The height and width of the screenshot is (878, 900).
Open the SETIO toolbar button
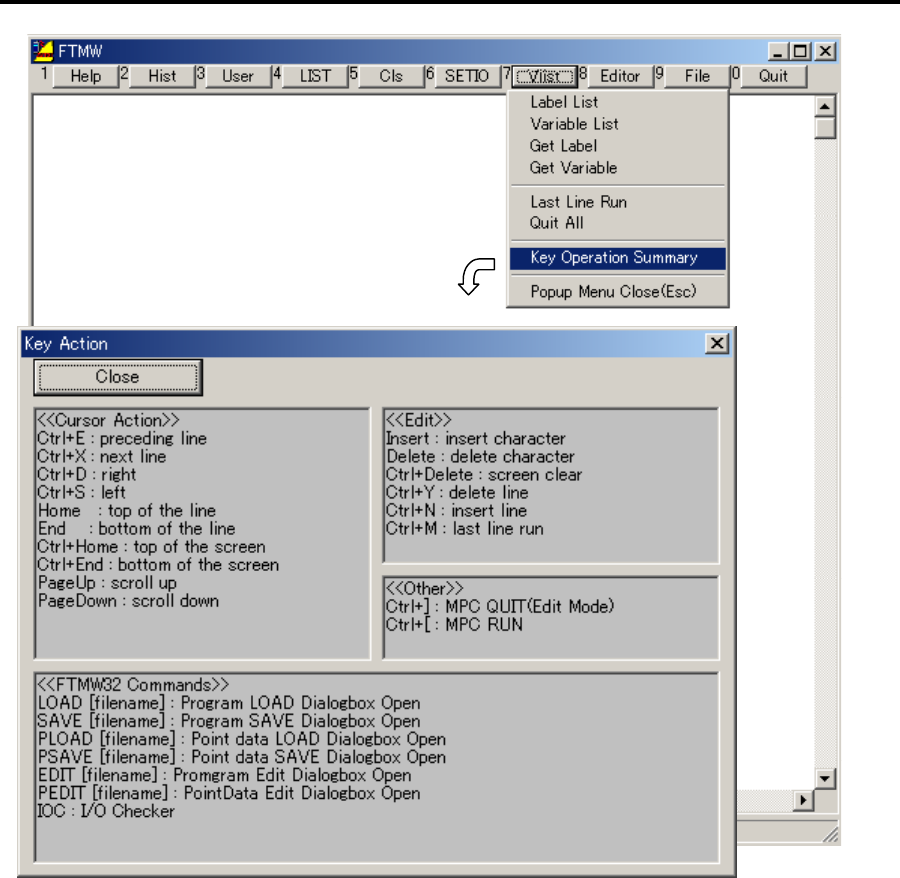coord(467,76)
